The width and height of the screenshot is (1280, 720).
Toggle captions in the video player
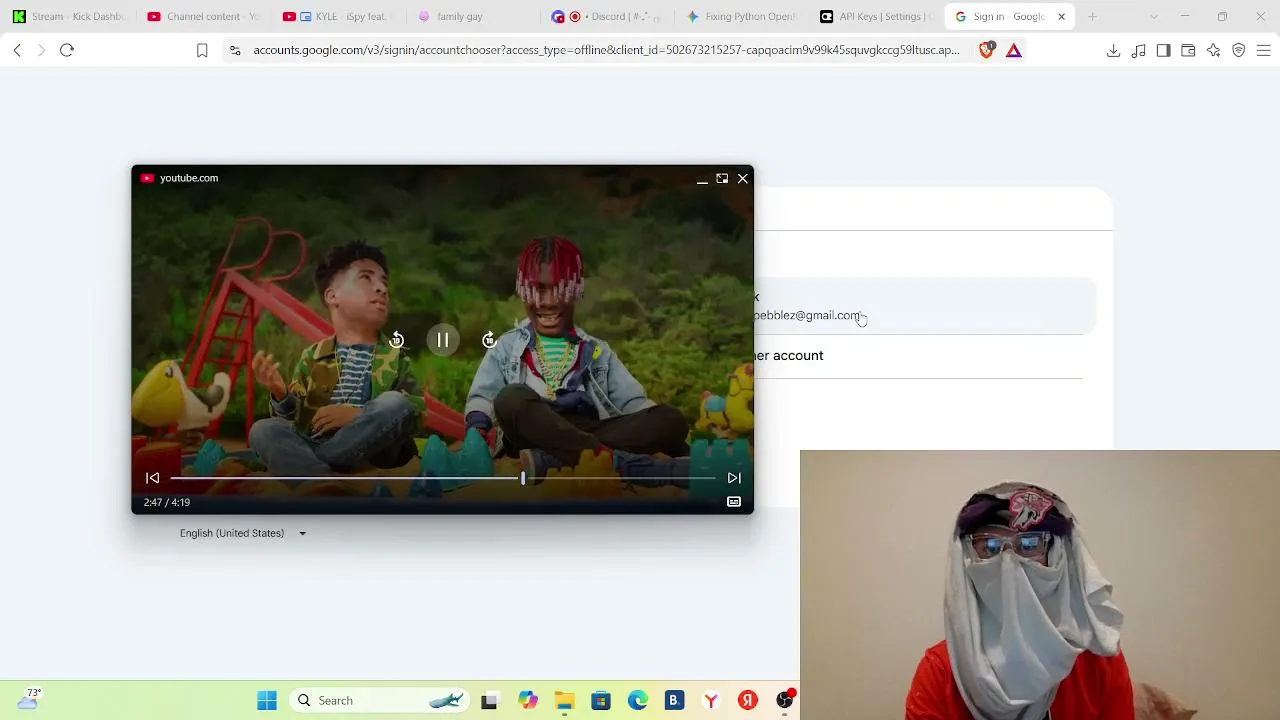734,502
